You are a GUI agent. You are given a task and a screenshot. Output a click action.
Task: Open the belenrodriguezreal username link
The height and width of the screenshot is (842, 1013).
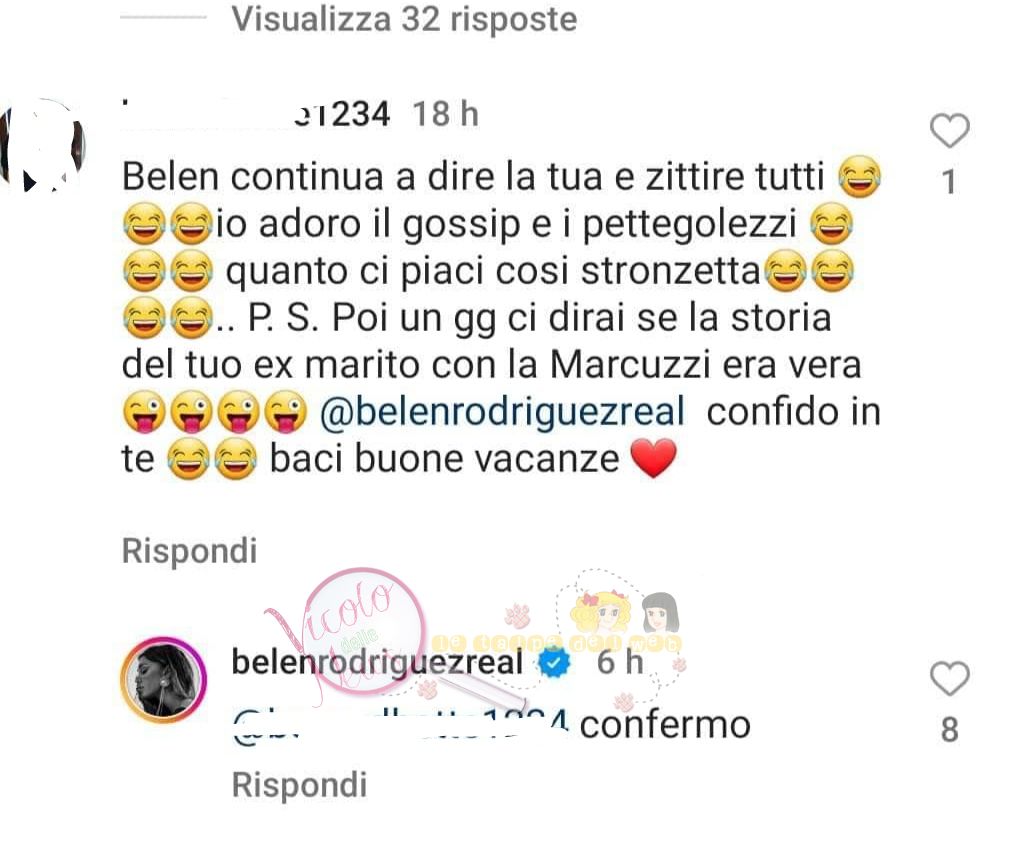point(377,662)
